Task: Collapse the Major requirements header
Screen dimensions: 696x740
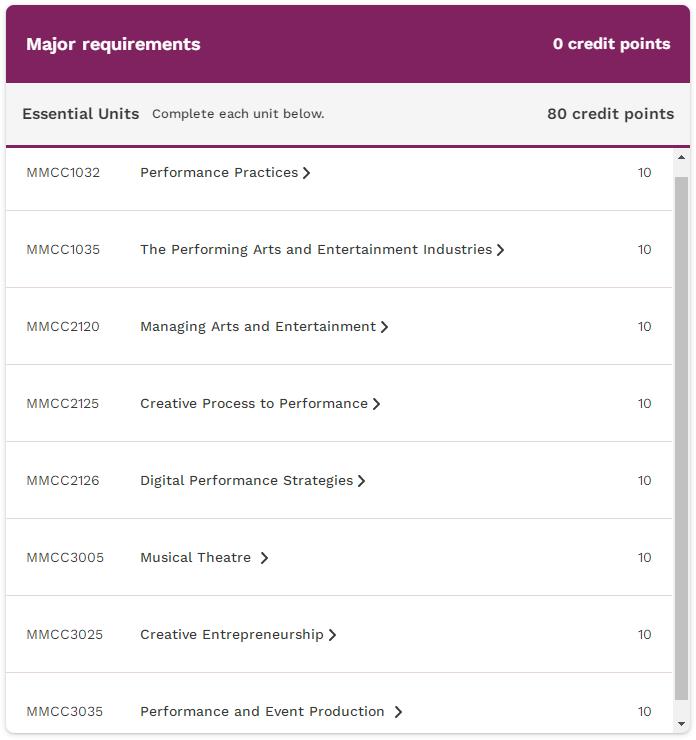Action: tap(348, 44)
